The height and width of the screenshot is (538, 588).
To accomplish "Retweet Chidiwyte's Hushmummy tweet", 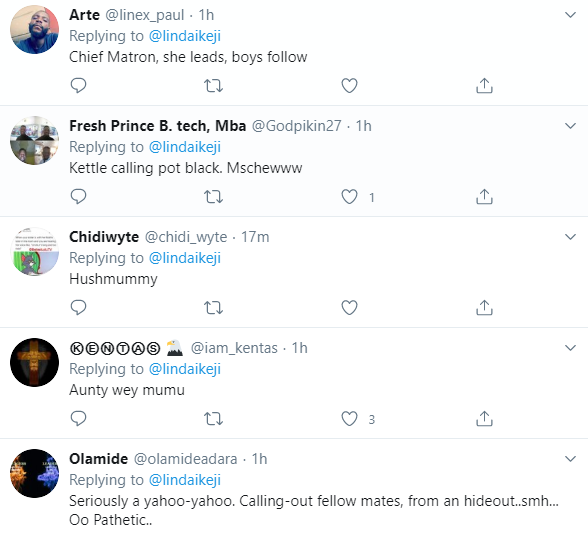I will 213,307.
